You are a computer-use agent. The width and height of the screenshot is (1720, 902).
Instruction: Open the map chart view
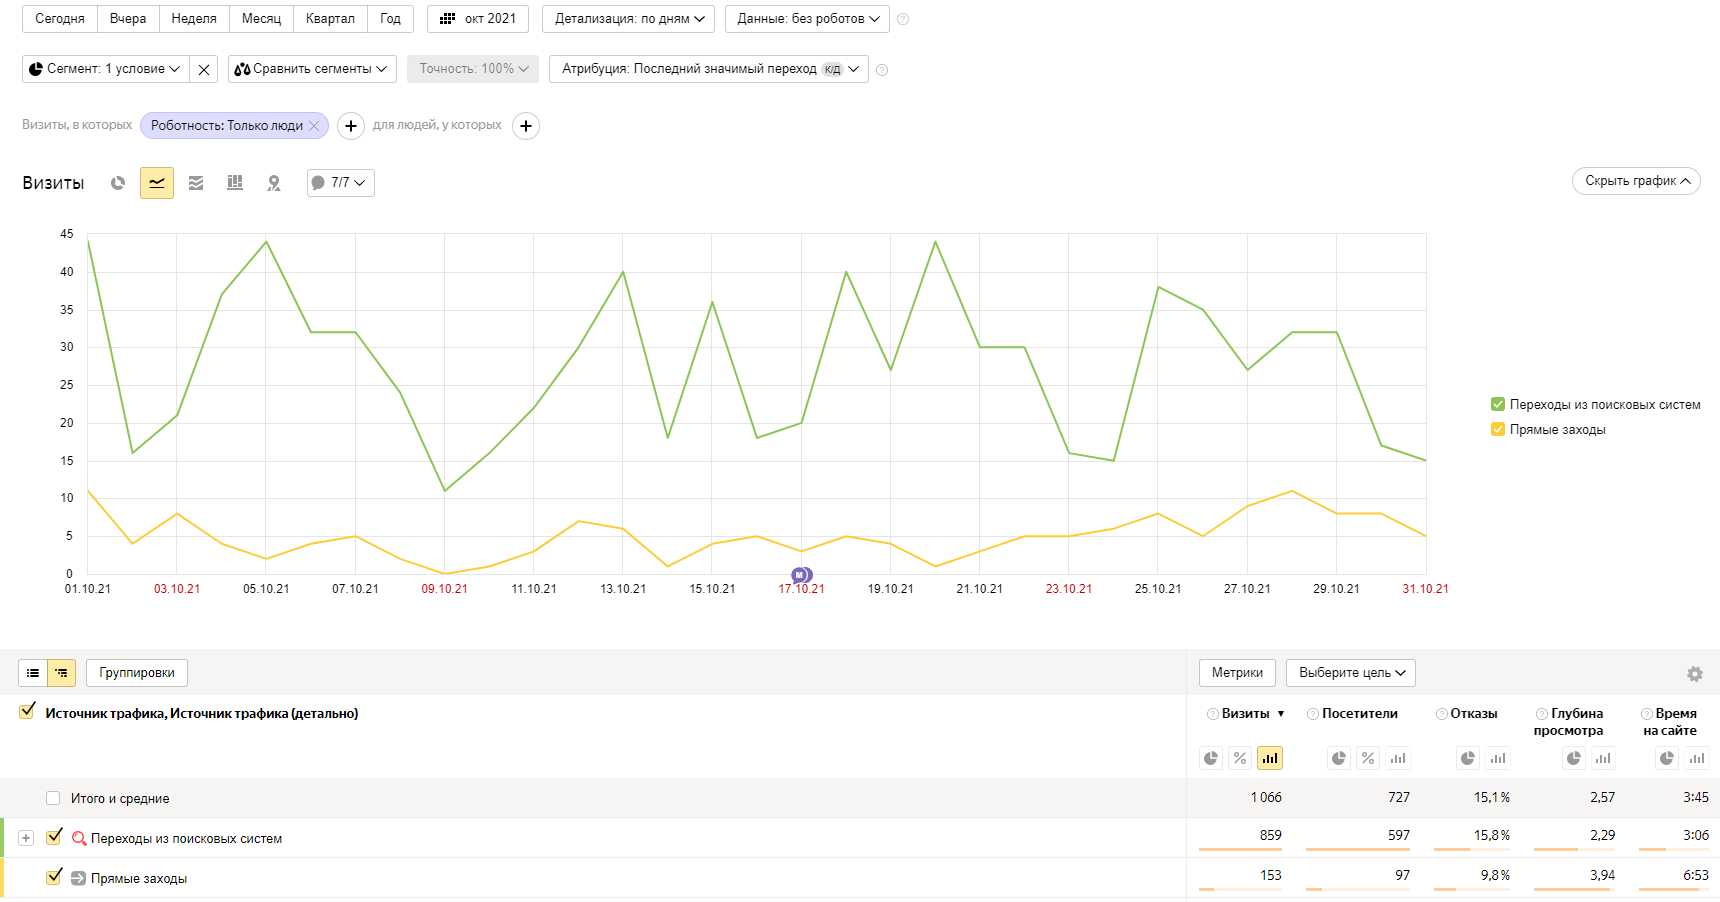pyautogui.click(x=274, y=183)
